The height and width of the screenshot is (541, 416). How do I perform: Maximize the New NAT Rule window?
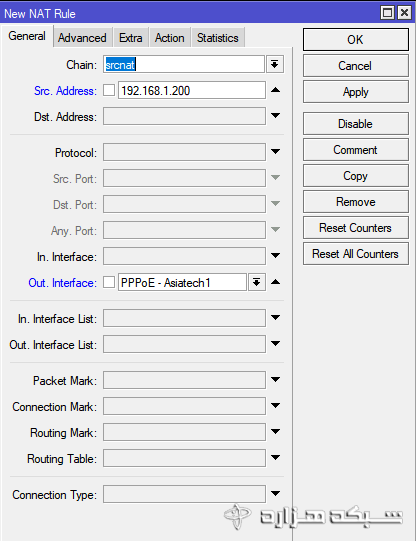[388, 13]
